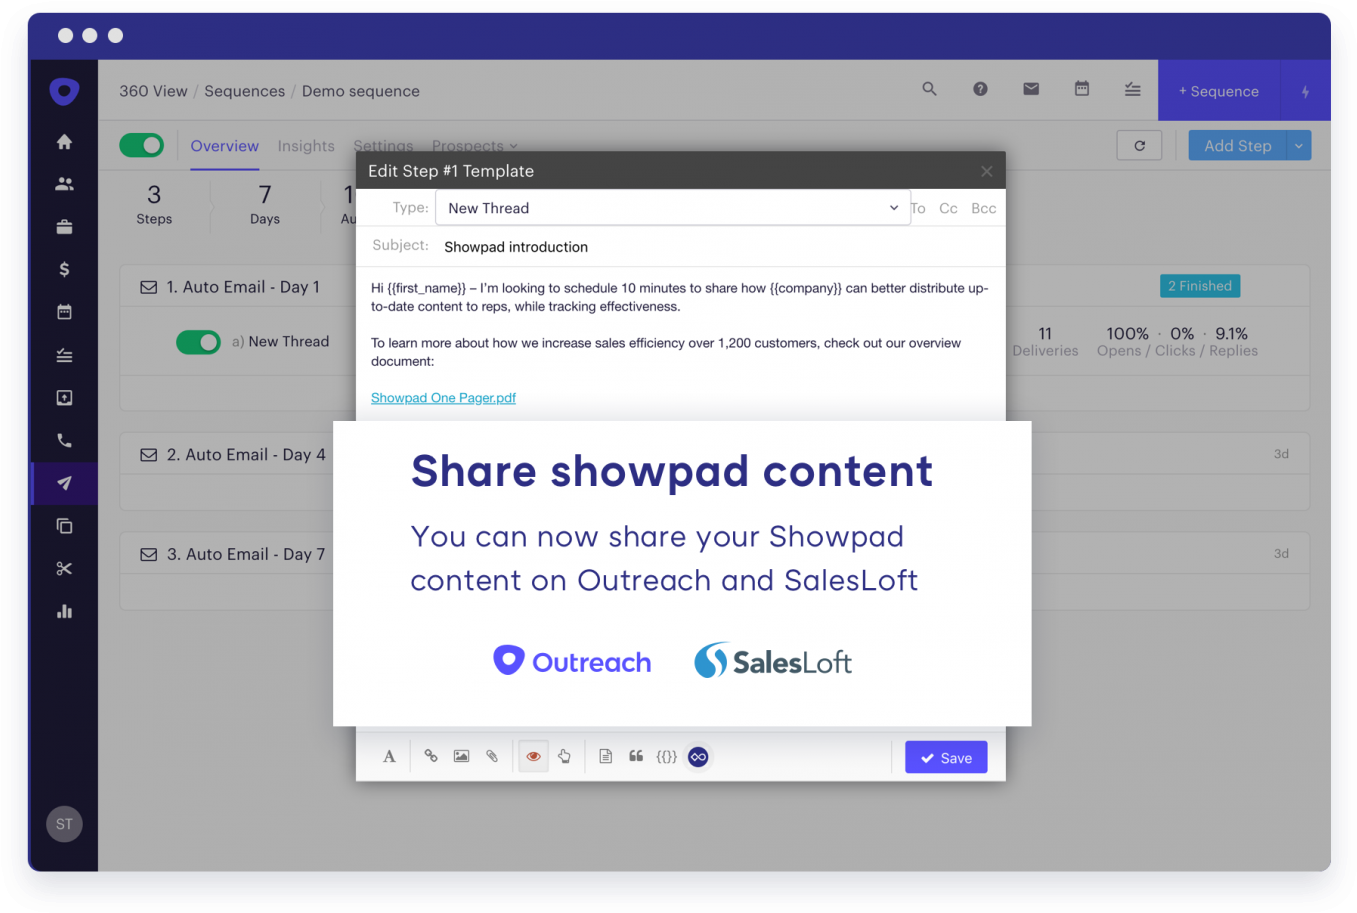Click the Showpad infinity icon in editor
Image resolution: width=1357 pixels, height=913 pixels.
699,757
